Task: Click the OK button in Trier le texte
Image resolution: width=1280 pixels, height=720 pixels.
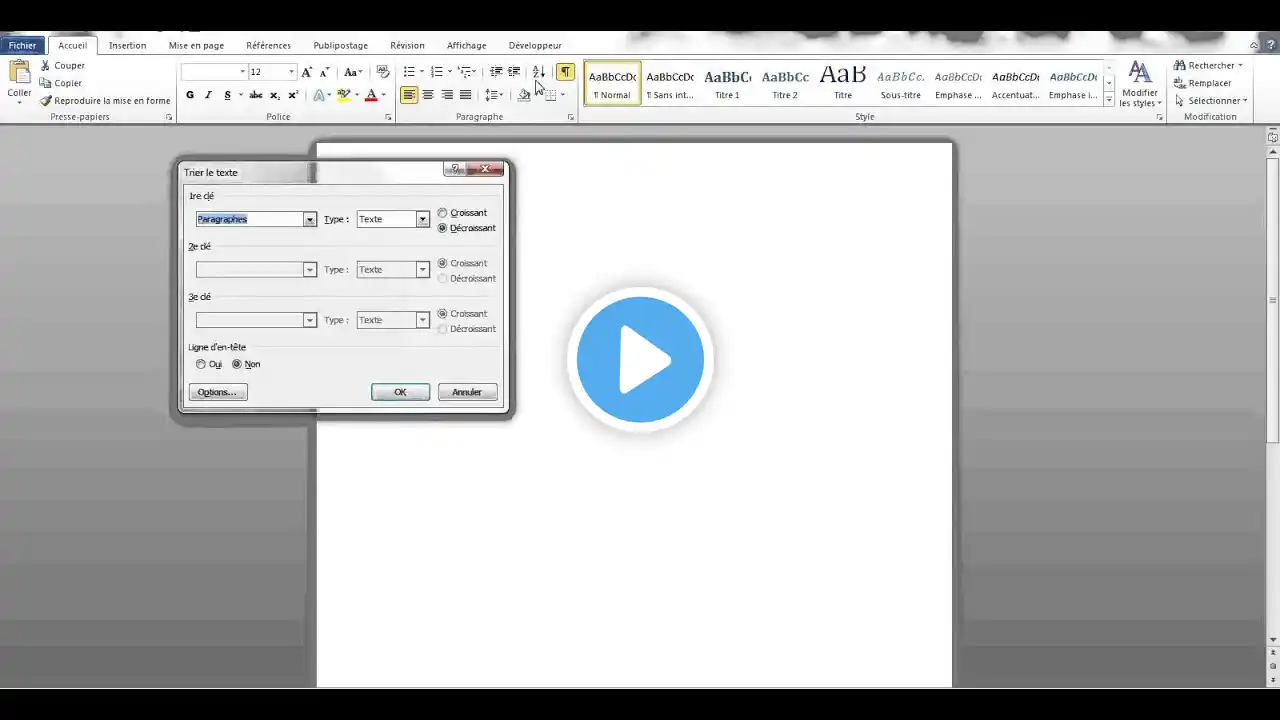Action: pyautogui.click(x=400, y=392)
